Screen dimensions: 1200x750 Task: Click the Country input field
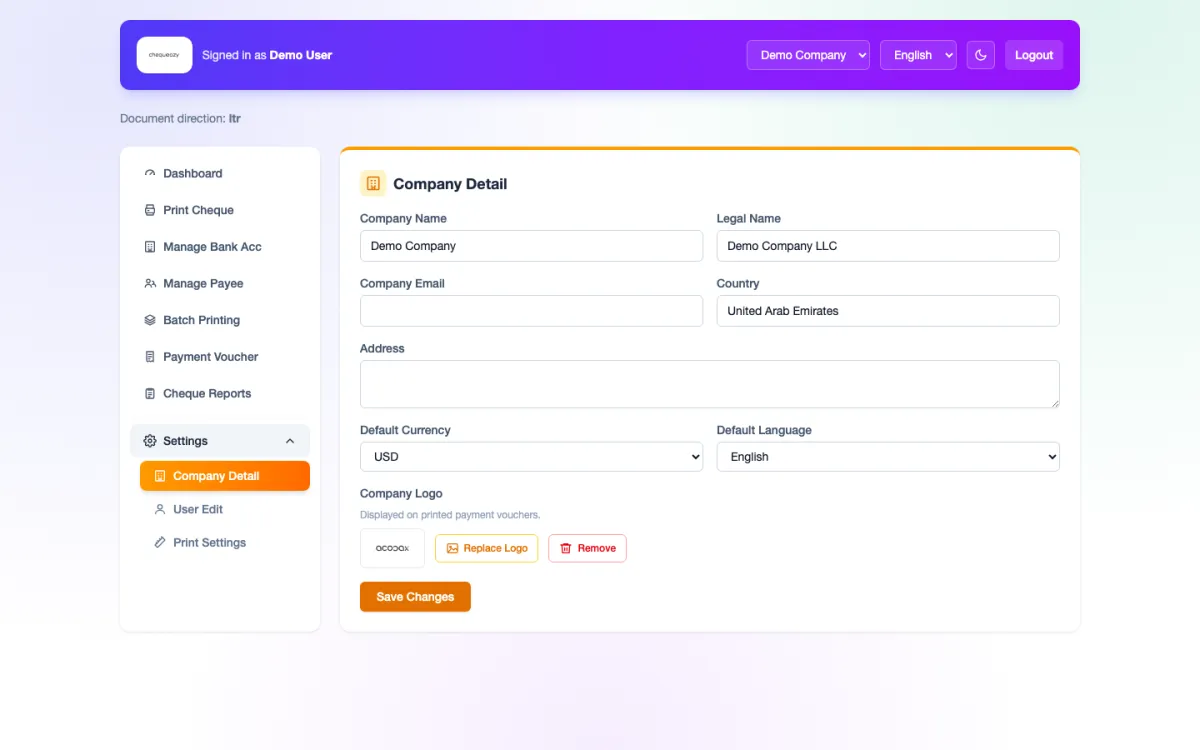(x=888, y=311)
